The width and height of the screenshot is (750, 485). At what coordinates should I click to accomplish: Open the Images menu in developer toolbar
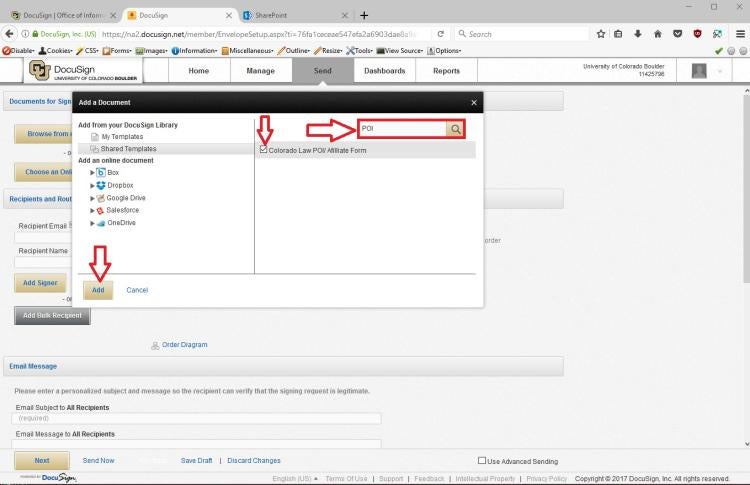(152, 51)
